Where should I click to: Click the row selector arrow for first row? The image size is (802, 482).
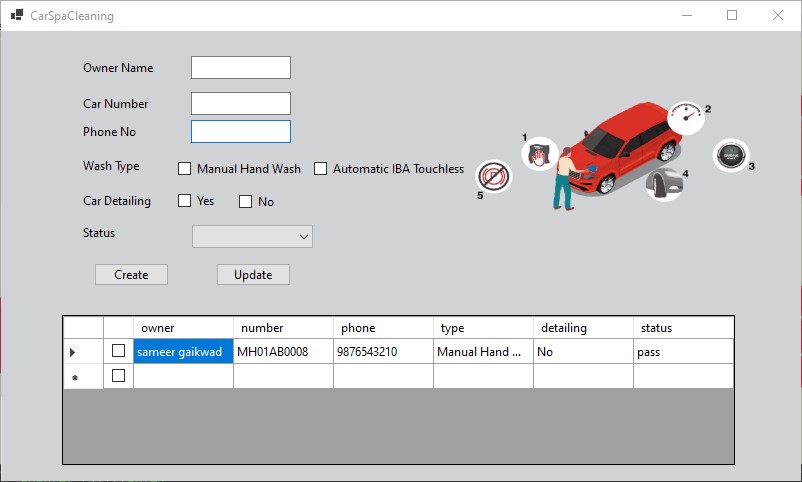pyautogui.click(x=73, y=352)
